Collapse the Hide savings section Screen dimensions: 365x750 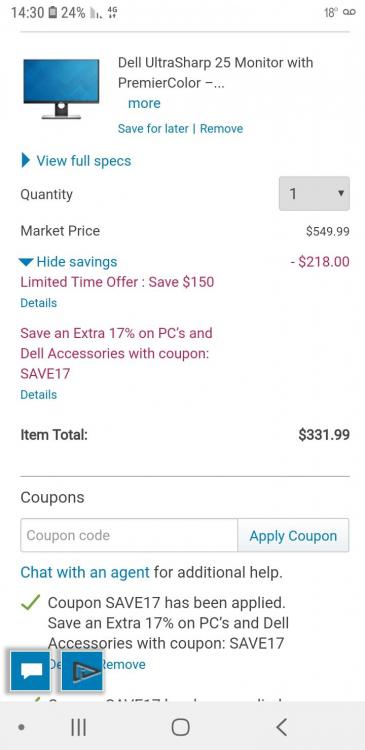coord(68,262)
